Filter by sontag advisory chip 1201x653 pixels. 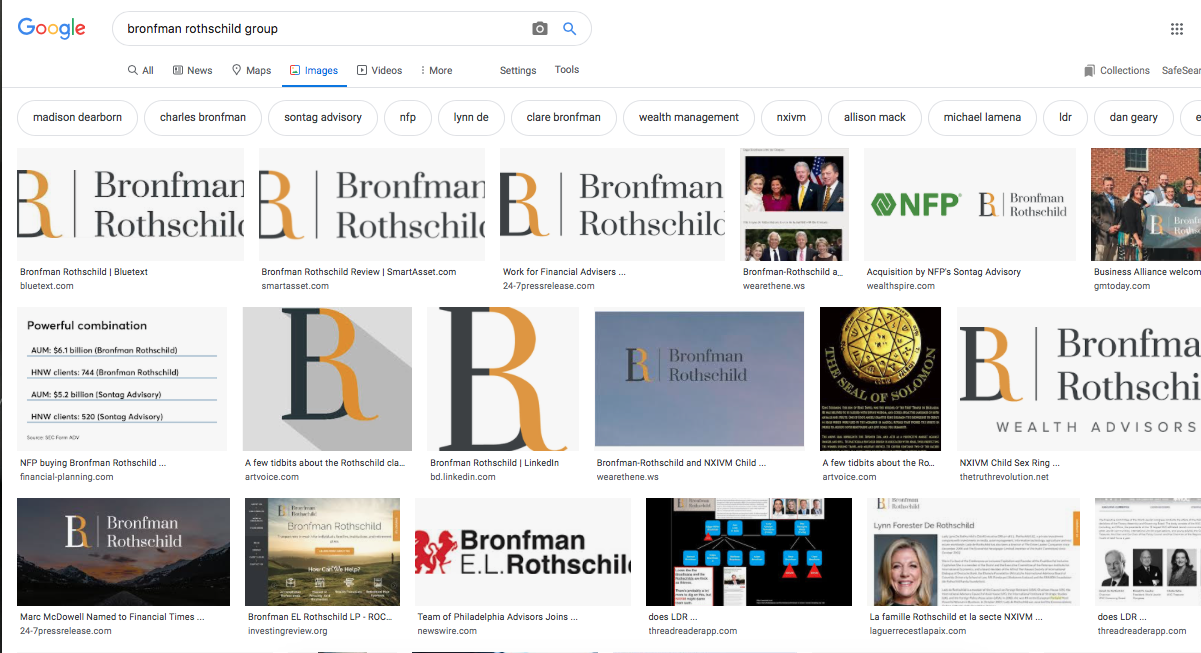[323, 117]
